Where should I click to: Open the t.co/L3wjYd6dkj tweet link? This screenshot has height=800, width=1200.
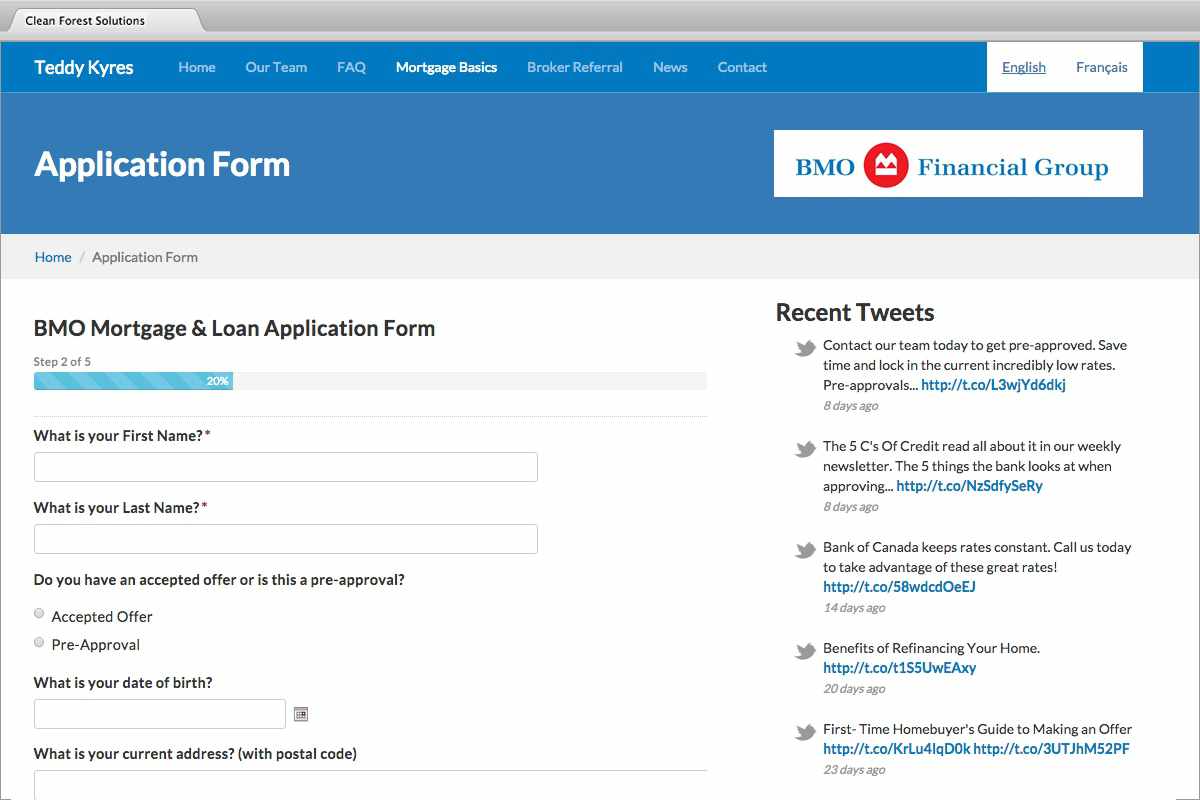pyautogui.click(x=993, y=385)
